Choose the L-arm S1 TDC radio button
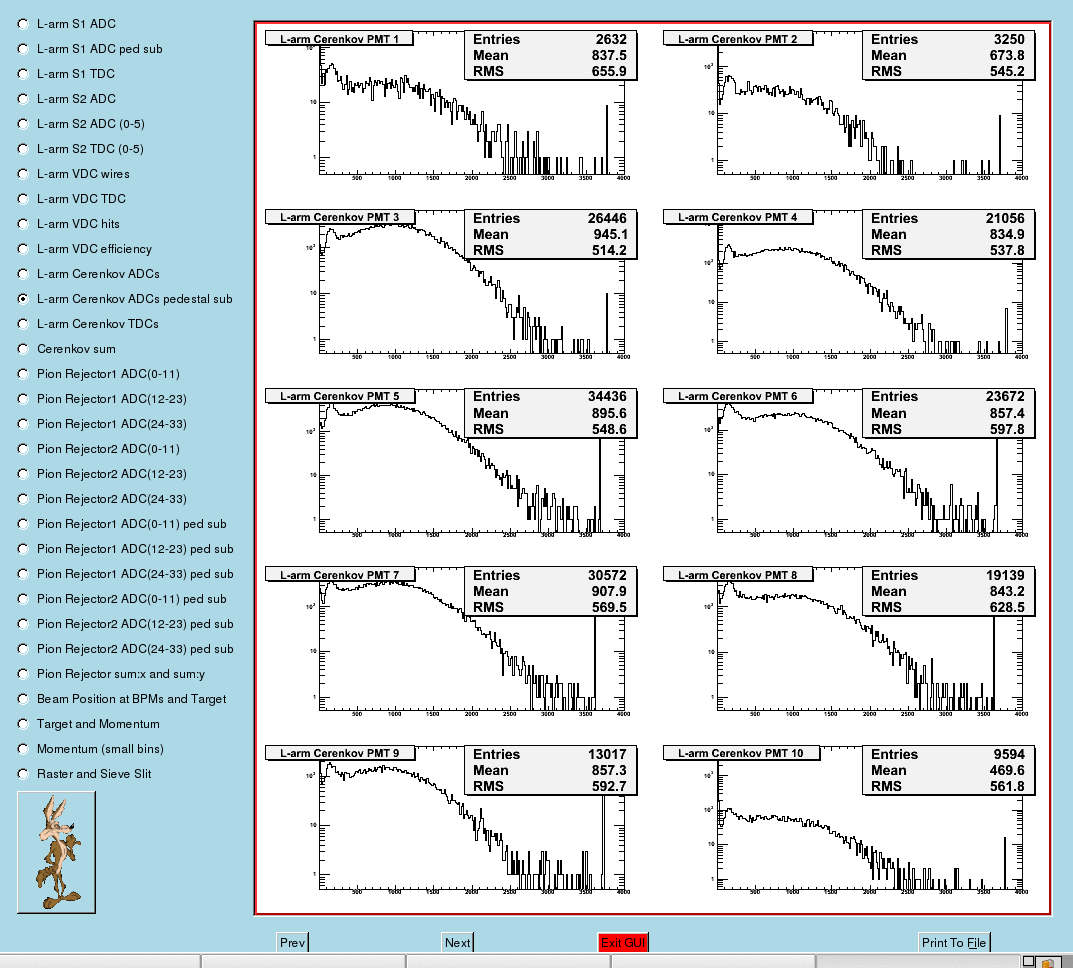This screenshot has width=1073, height=968. click(x=23, y=74)
